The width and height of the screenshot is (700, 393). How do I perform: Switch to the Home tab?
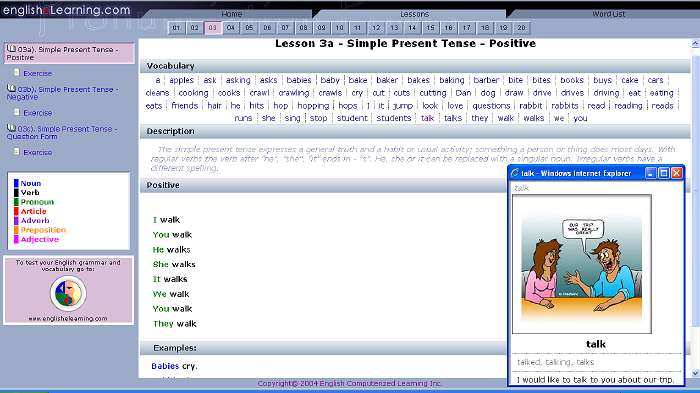pos(232,14)
